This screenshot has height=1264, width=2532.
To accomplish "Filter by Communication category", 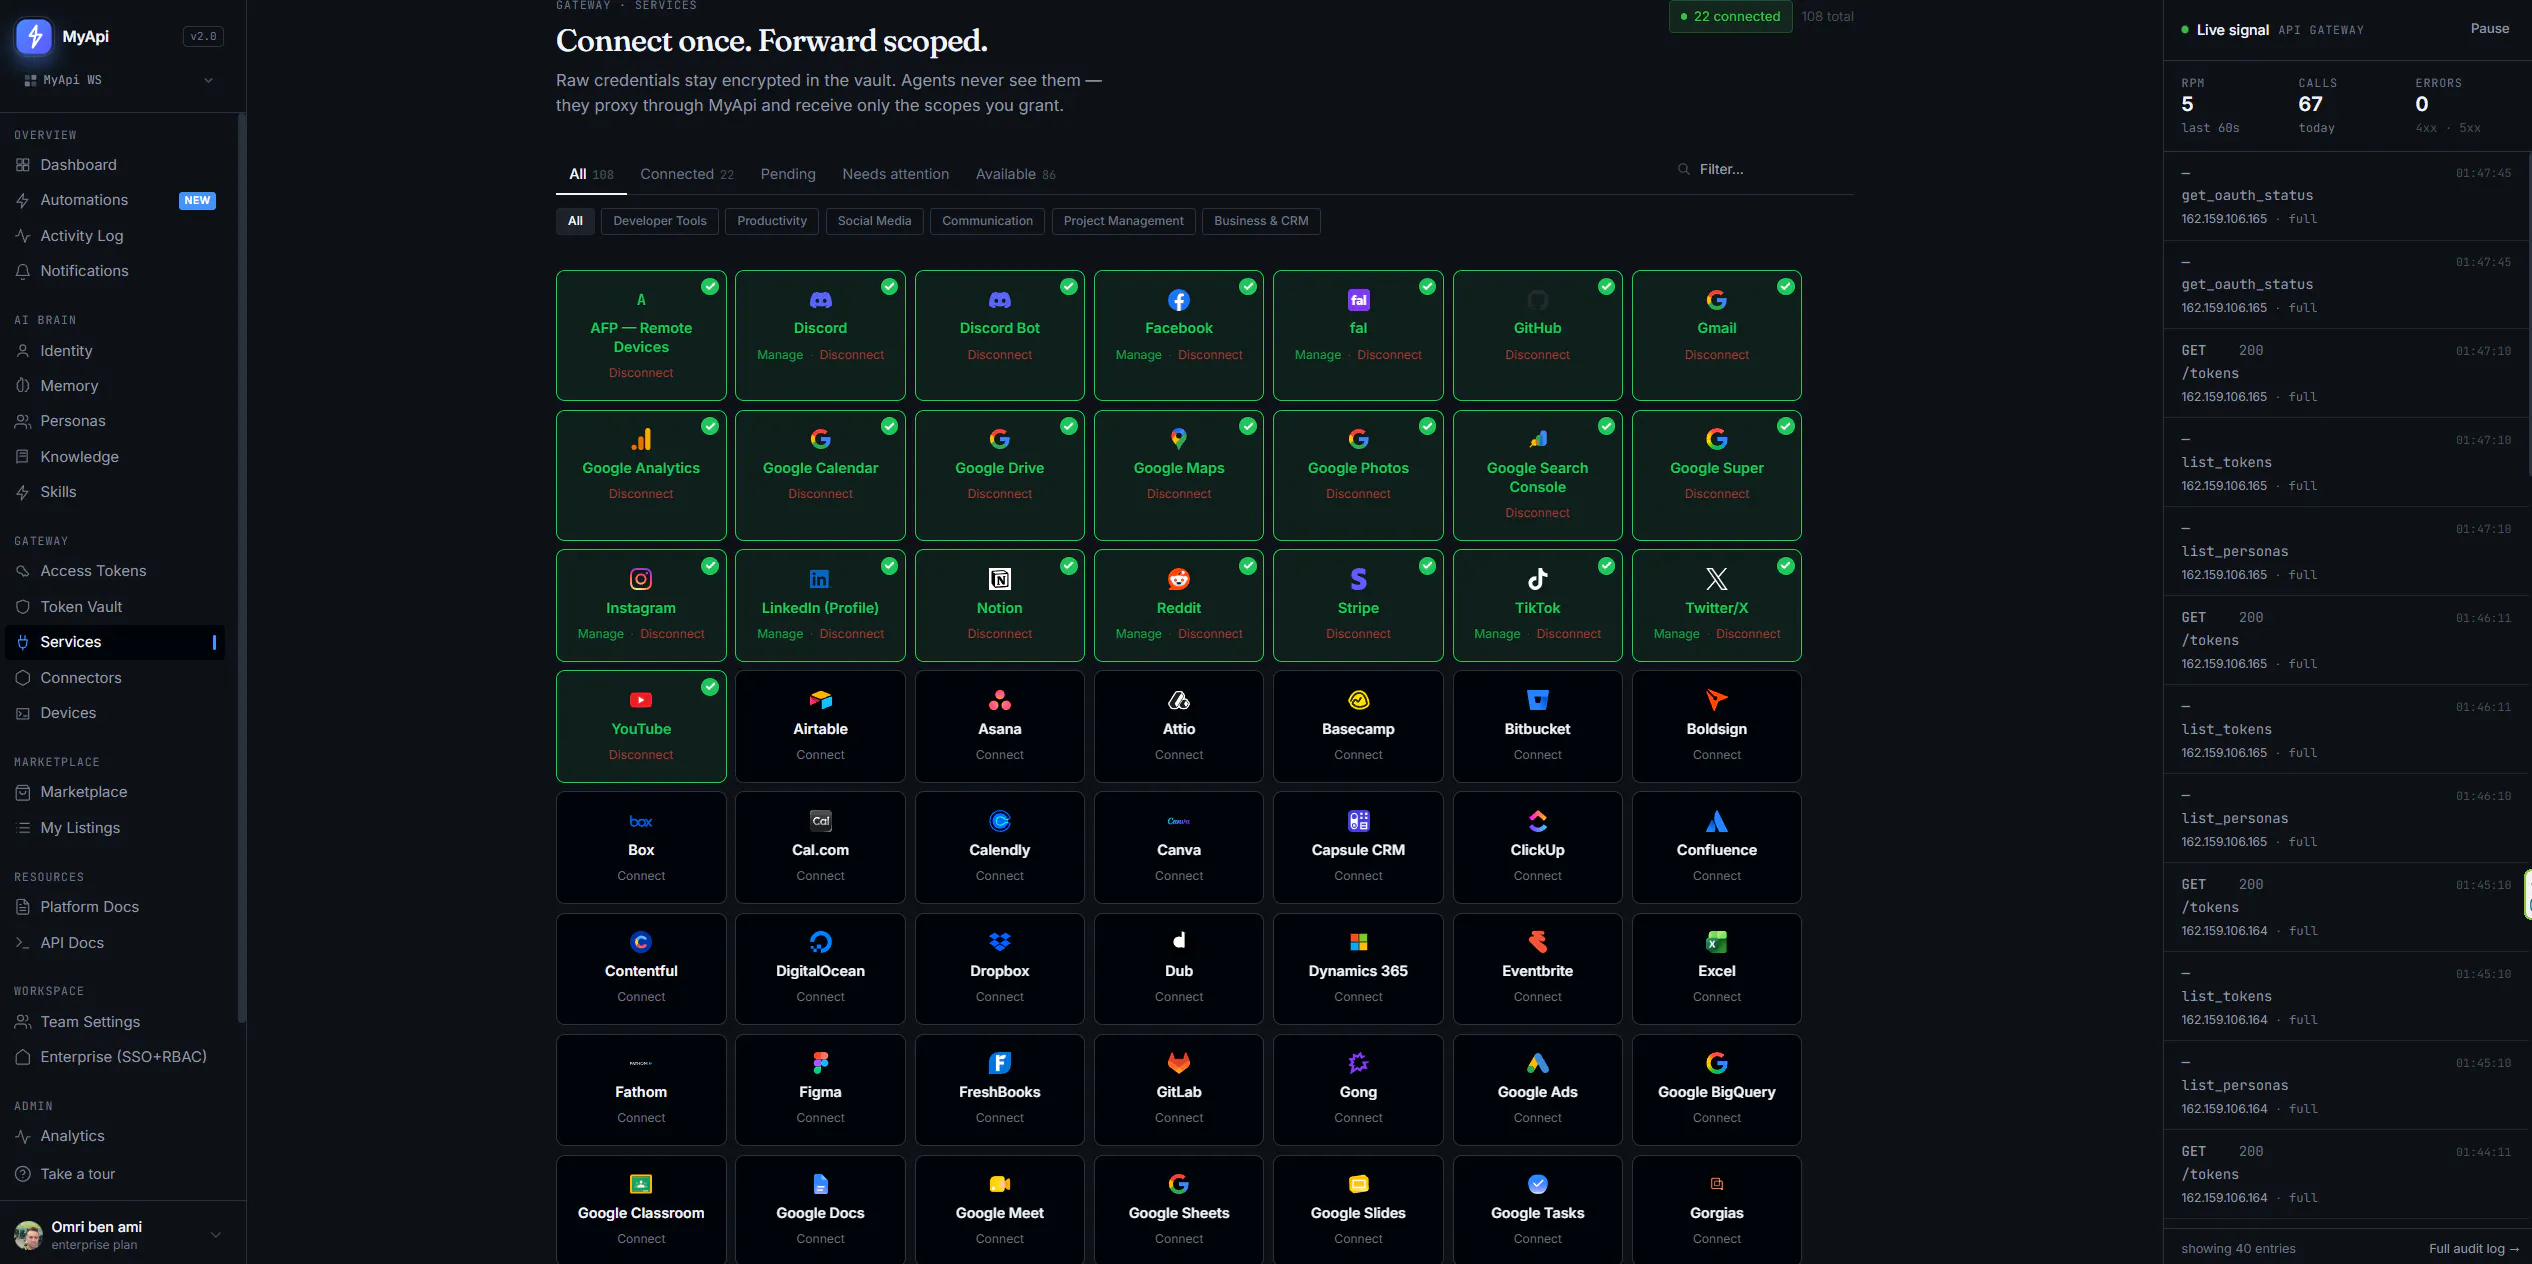I will 987,221.
